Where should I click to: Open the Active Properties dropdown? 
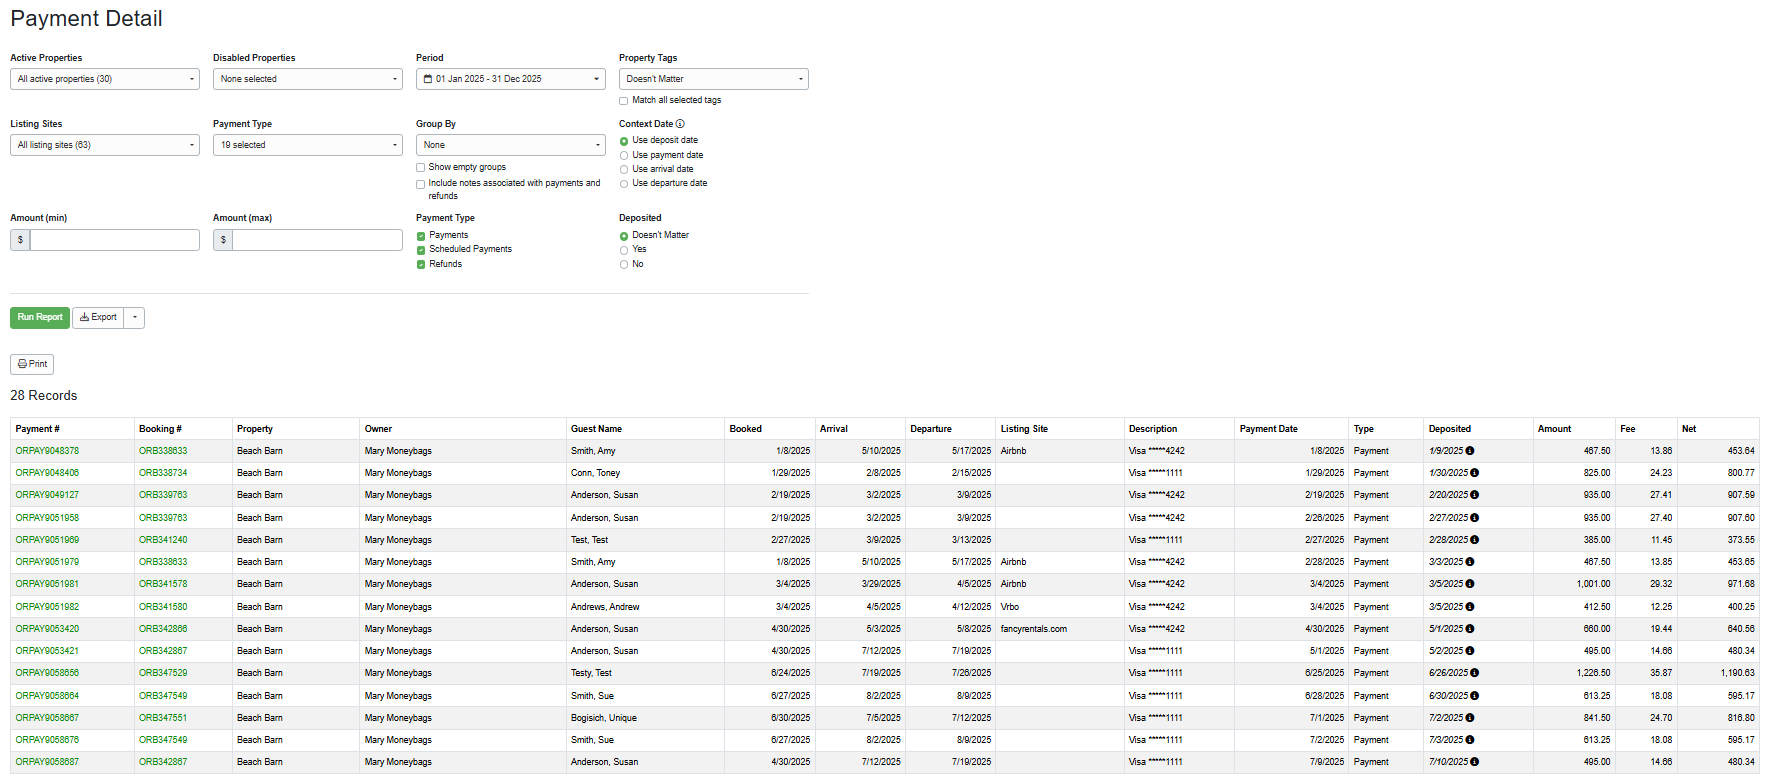tap(105, 79)
